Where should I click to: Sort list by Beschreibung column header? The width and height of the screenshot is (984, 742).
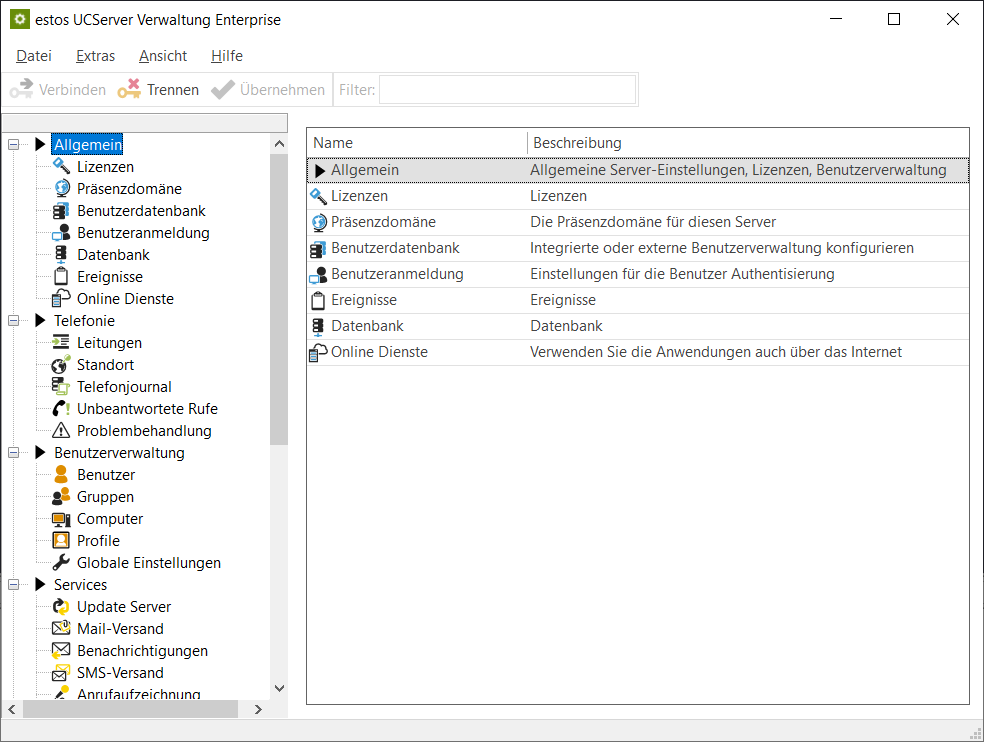[x=577, y=143]
